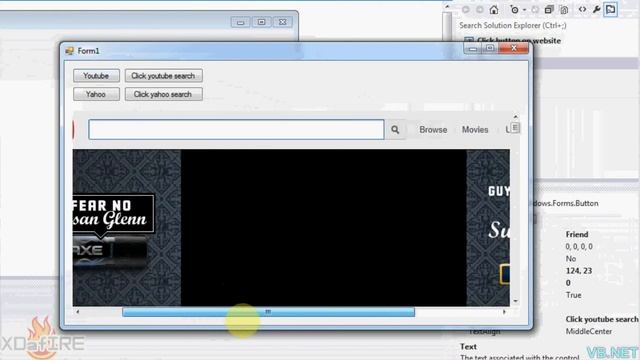This screenshot has width=640, height=360.
Task: Click the browser's horizontal scrollbar thumb
Action: click(268, 312)
